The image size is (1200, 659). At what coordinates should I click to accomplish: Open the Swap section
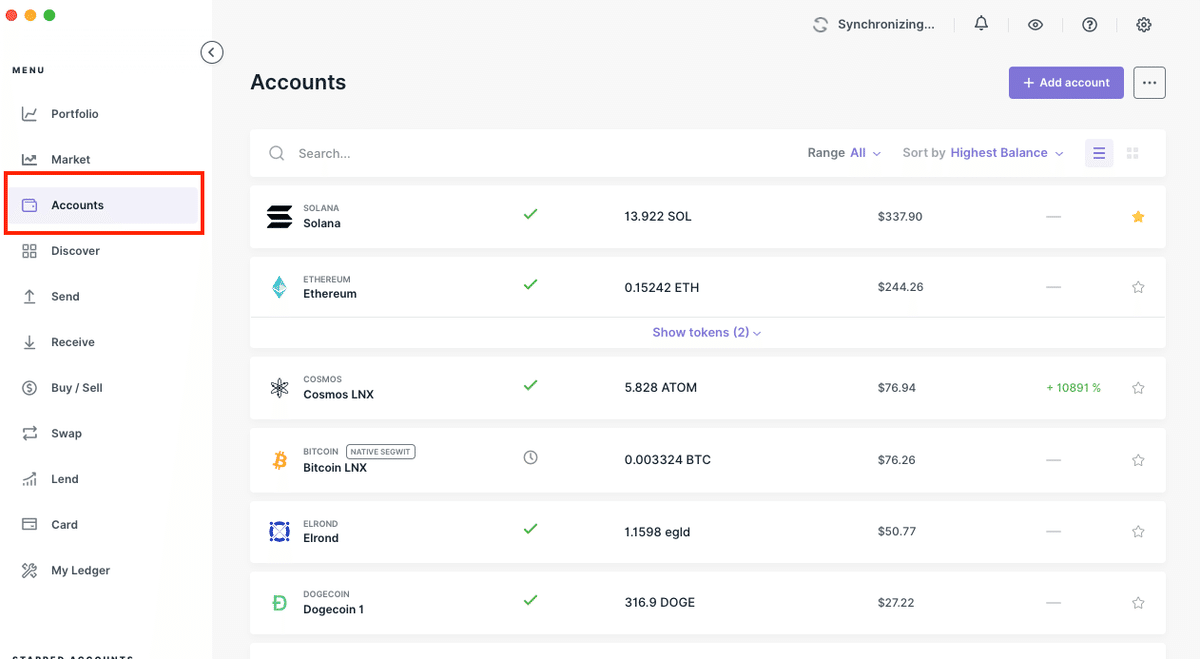(x=66, y=433)
